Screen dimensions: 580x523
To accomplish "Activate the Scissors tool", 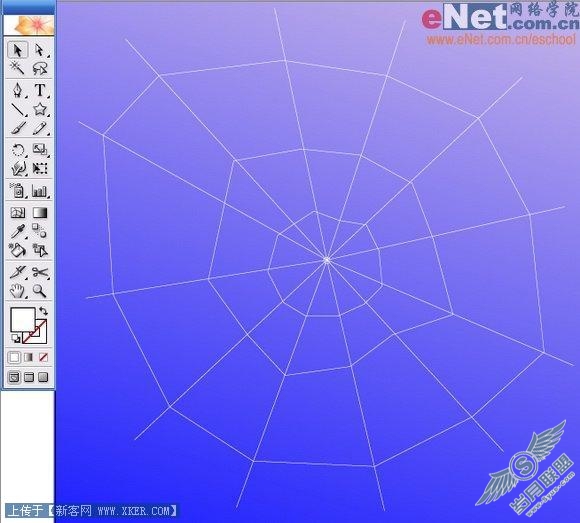I will coord(40,273).
